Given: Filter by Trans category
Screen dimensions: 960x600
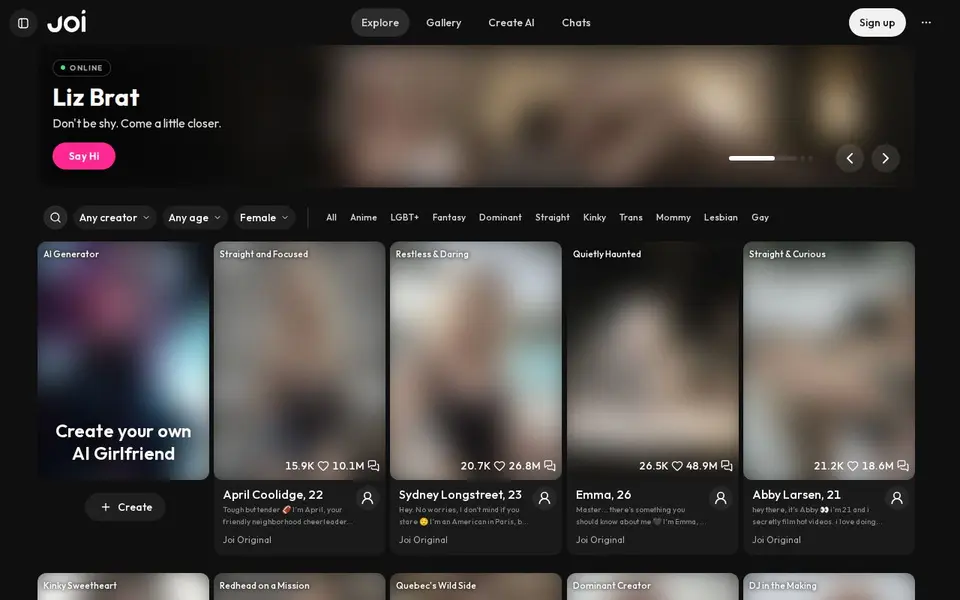Looking at the screenshot, I should (x=631, y=217).
